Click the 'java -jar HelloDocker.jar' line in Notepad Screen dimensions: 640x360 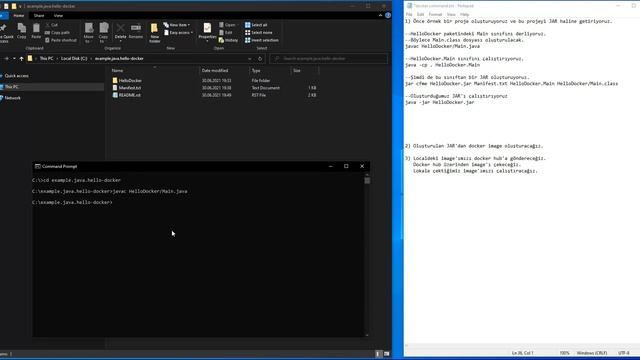[440, 102]
